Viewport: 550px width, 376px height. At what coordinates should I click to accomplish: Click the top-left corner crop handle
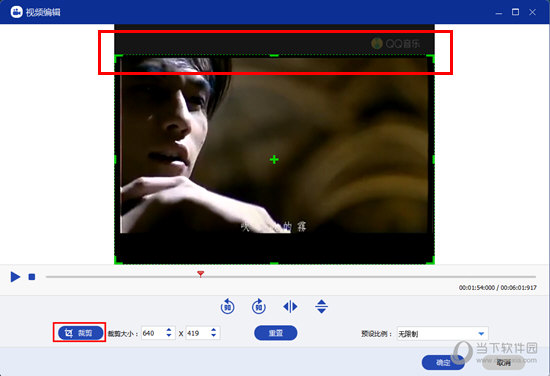pos(118,58)
